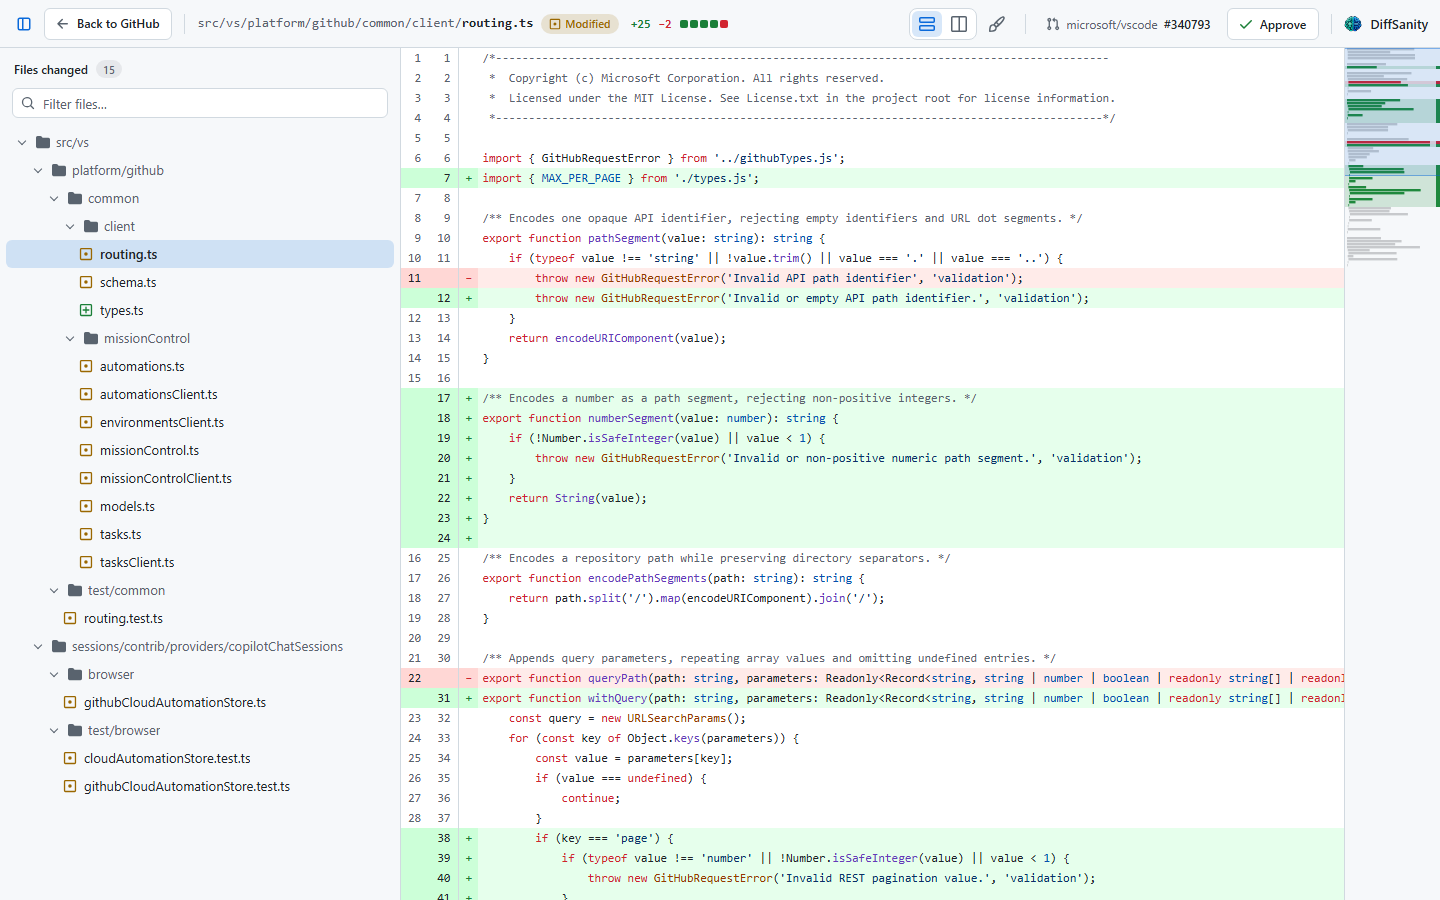Collapse the src/vs folder

pos(22,143)
